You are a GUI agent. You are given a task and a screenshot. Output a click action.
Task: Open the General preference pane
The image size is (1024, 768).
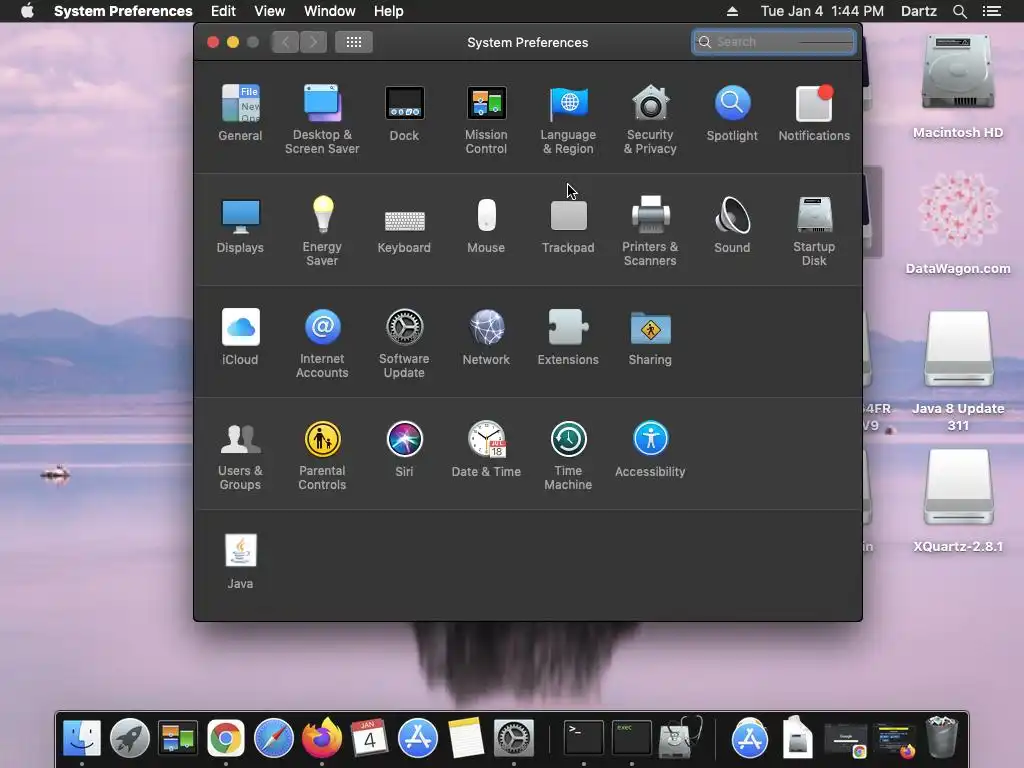(x=240, y=113)
